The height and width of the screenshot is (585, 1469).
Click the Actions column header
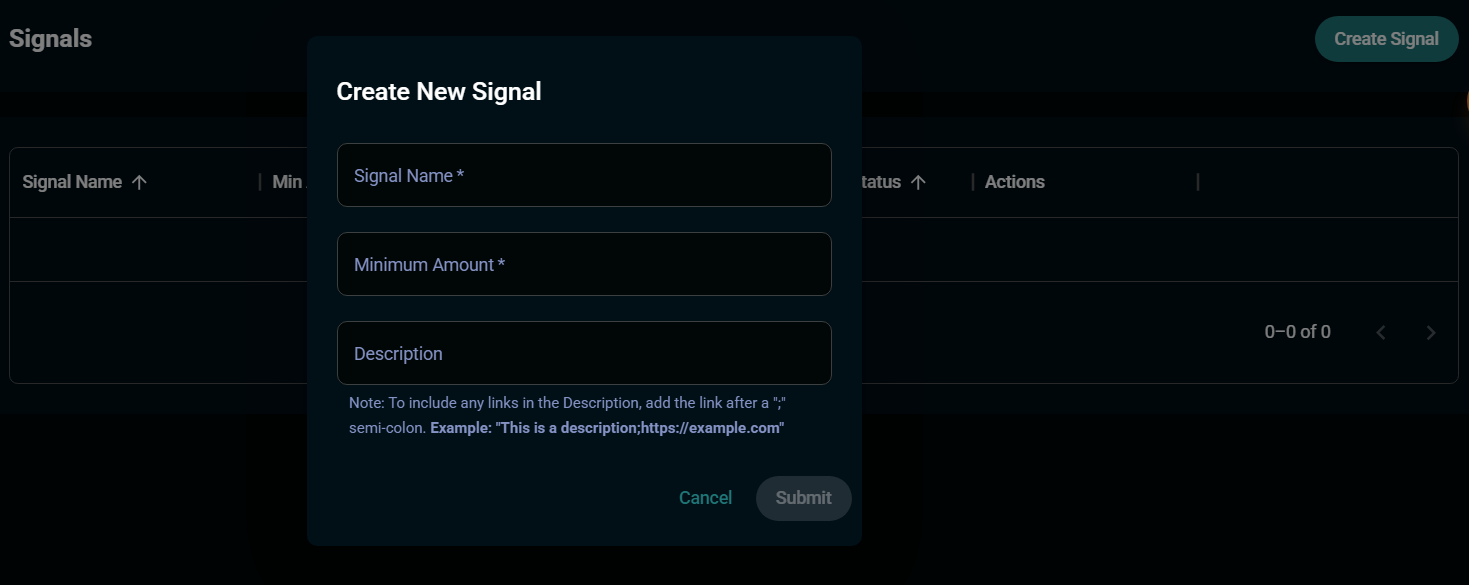point(1014,181)
